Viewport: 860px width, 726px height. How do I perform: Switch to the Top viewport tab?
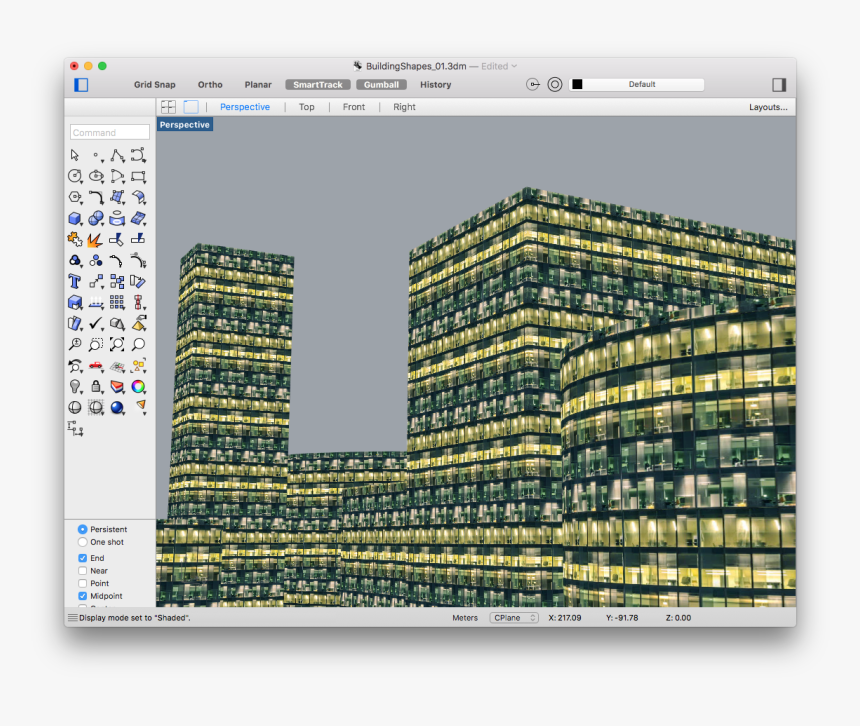point(307,107)
